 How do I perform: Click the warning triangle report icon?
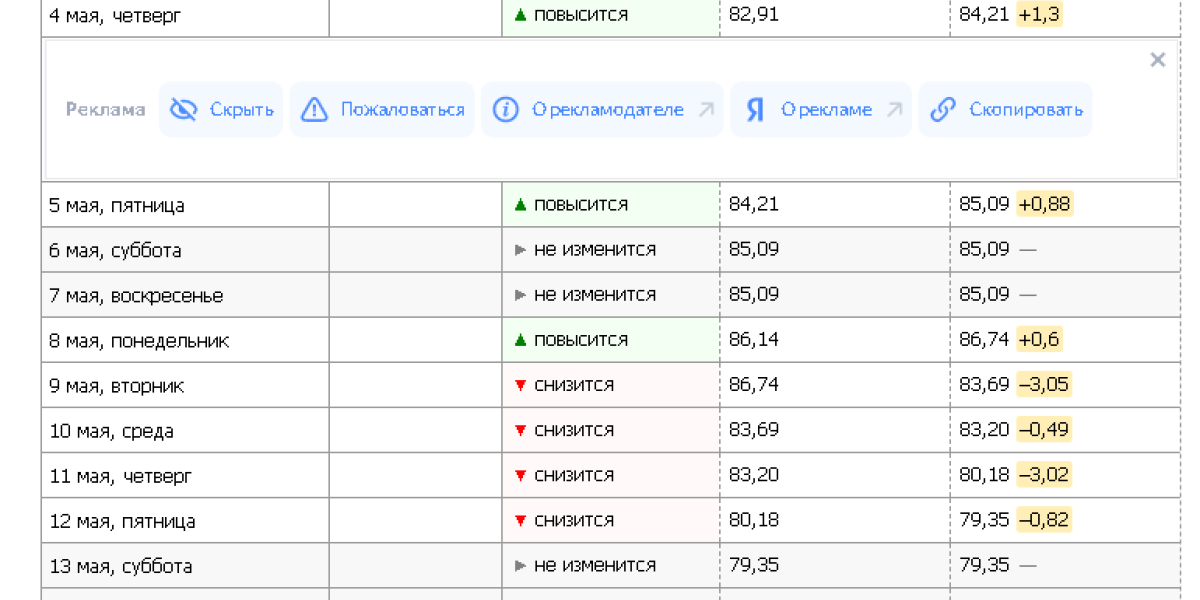click(x=315, y=110)
